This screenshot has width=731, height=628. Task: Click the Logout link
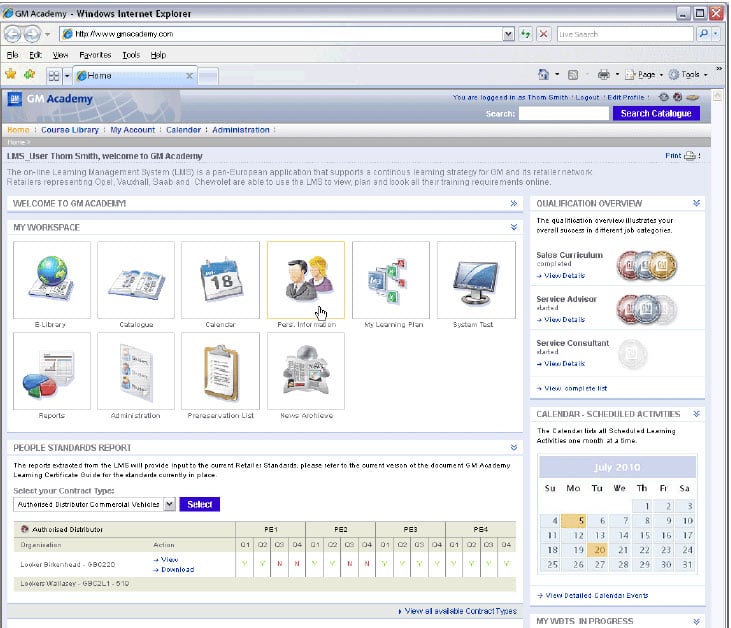587,97
